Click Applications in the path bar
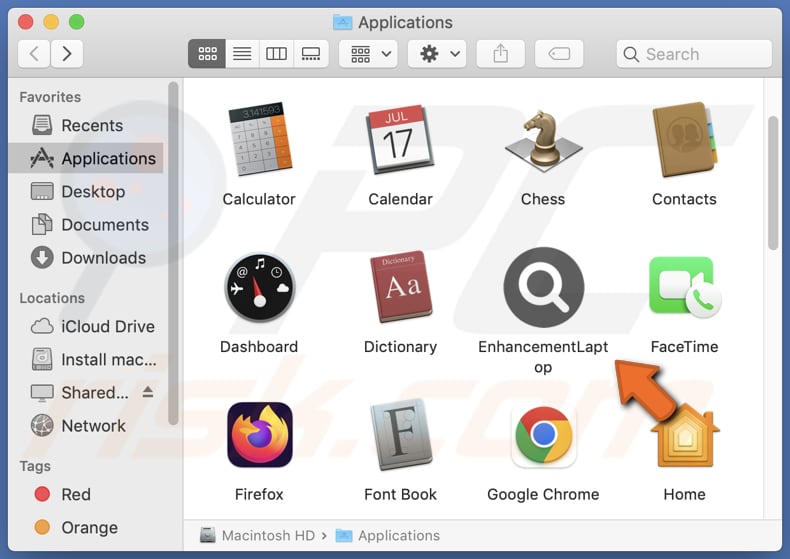The width and height of the screenshot is (790, 559). pyautogui.click(x=387, y=535)
